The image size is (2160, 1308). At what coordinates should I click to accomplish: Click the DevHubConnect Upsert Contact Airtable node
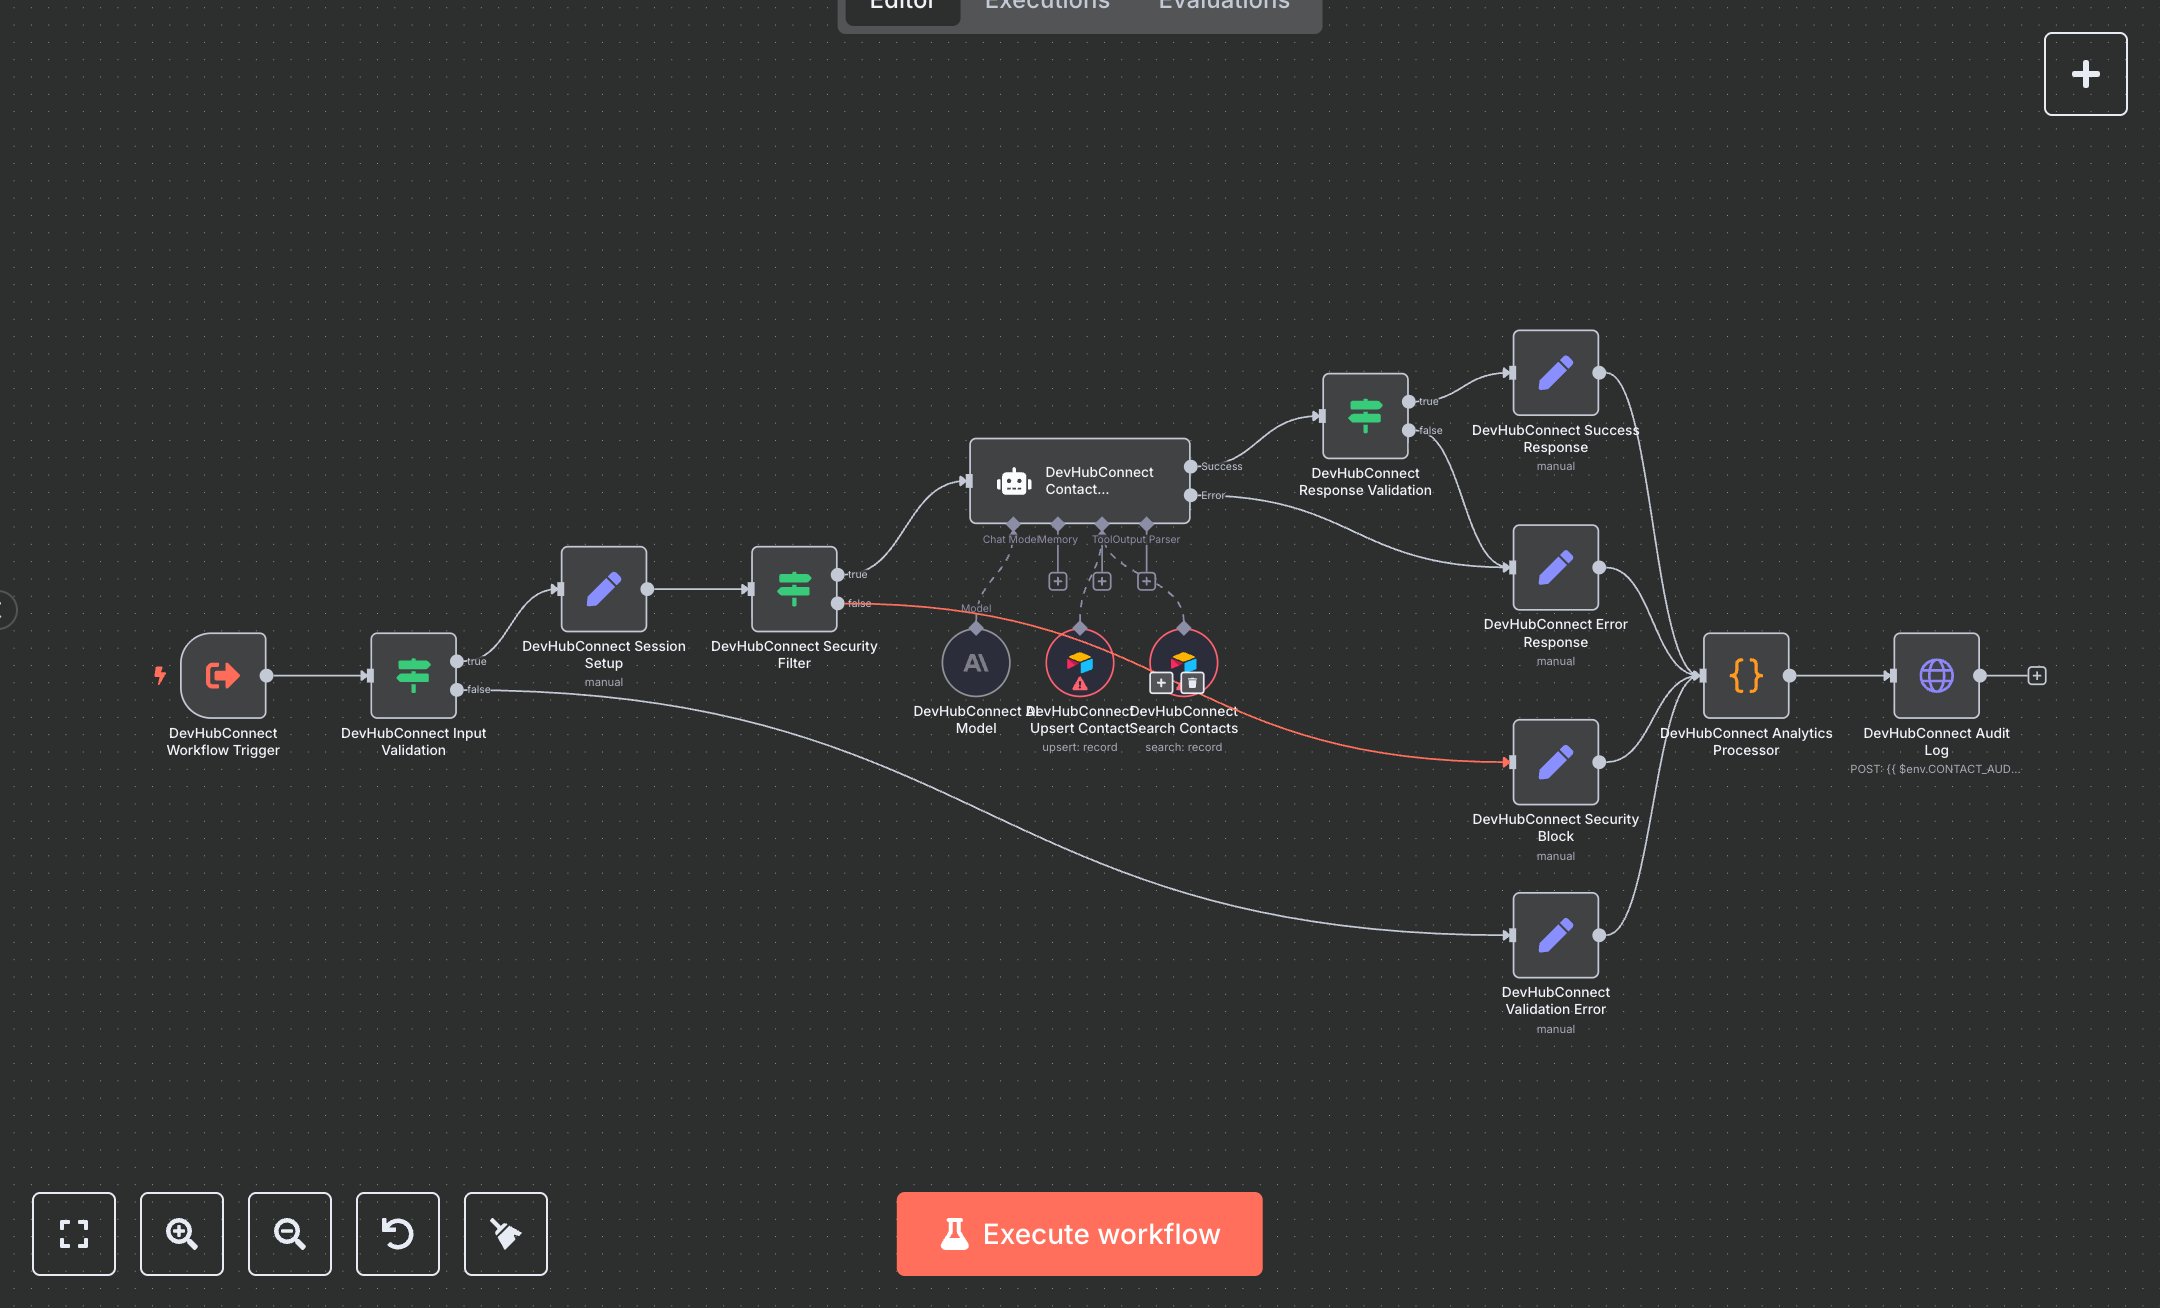tap(1079, 662)
